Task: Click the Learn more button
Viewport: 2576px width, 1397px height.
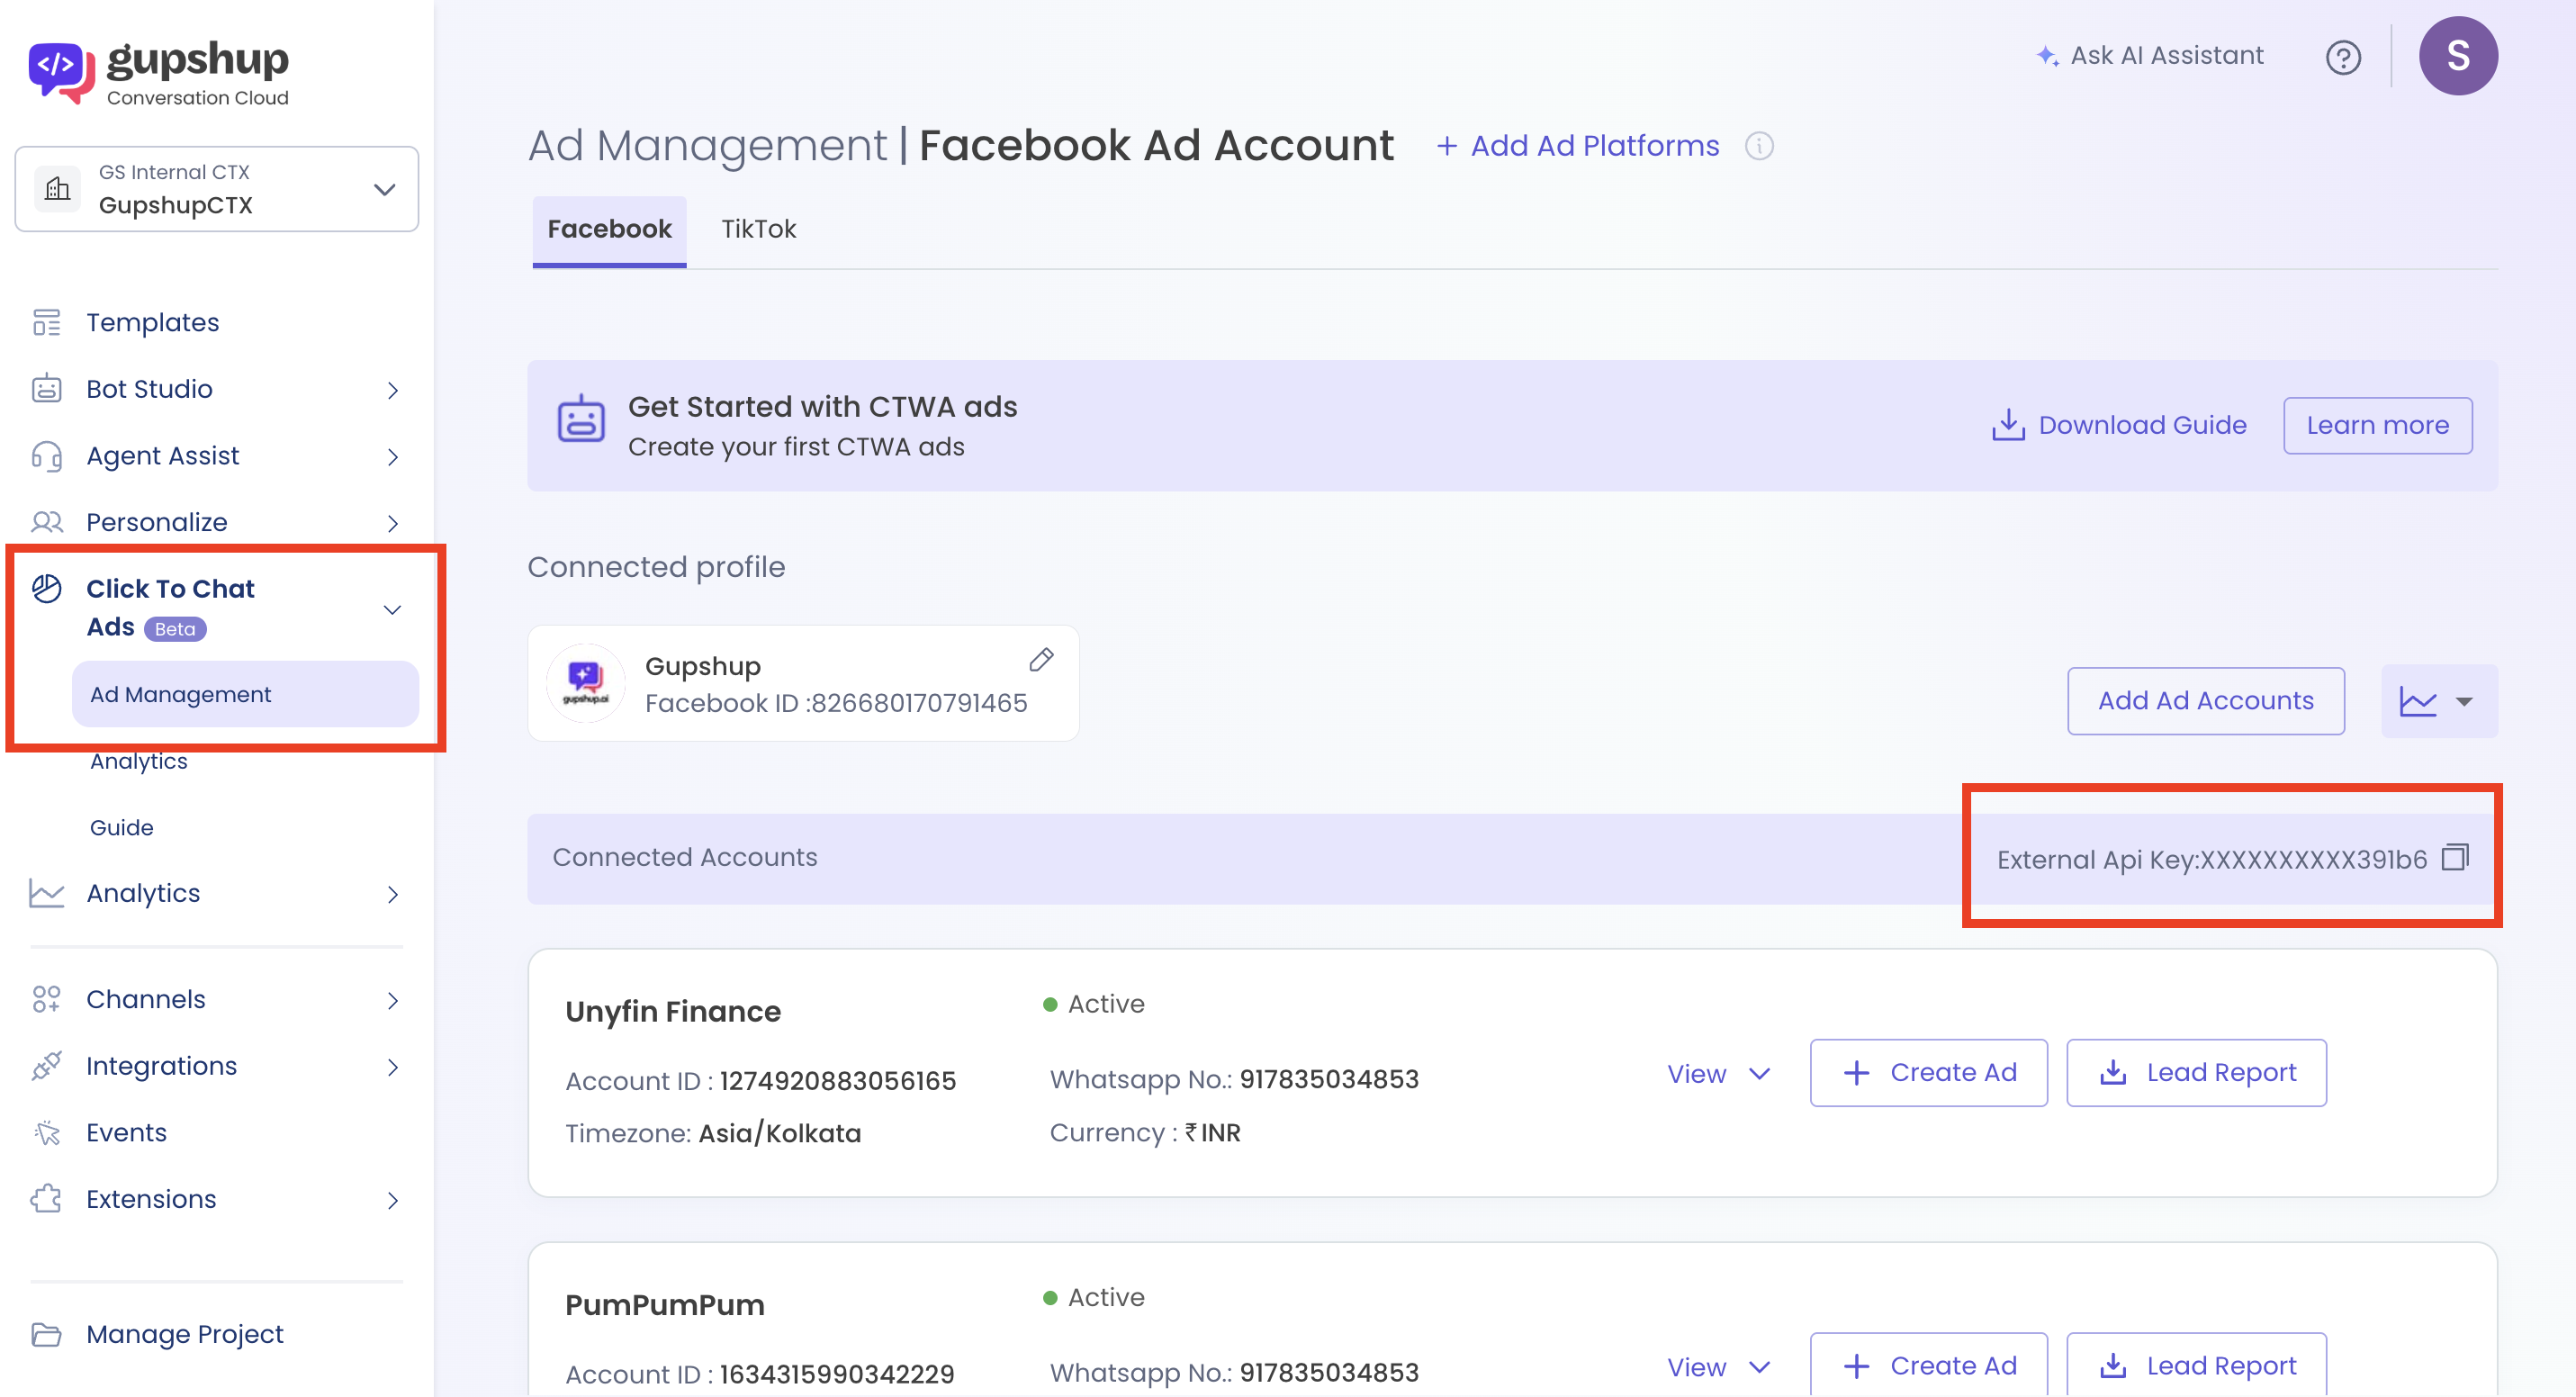Action: 2377,425
